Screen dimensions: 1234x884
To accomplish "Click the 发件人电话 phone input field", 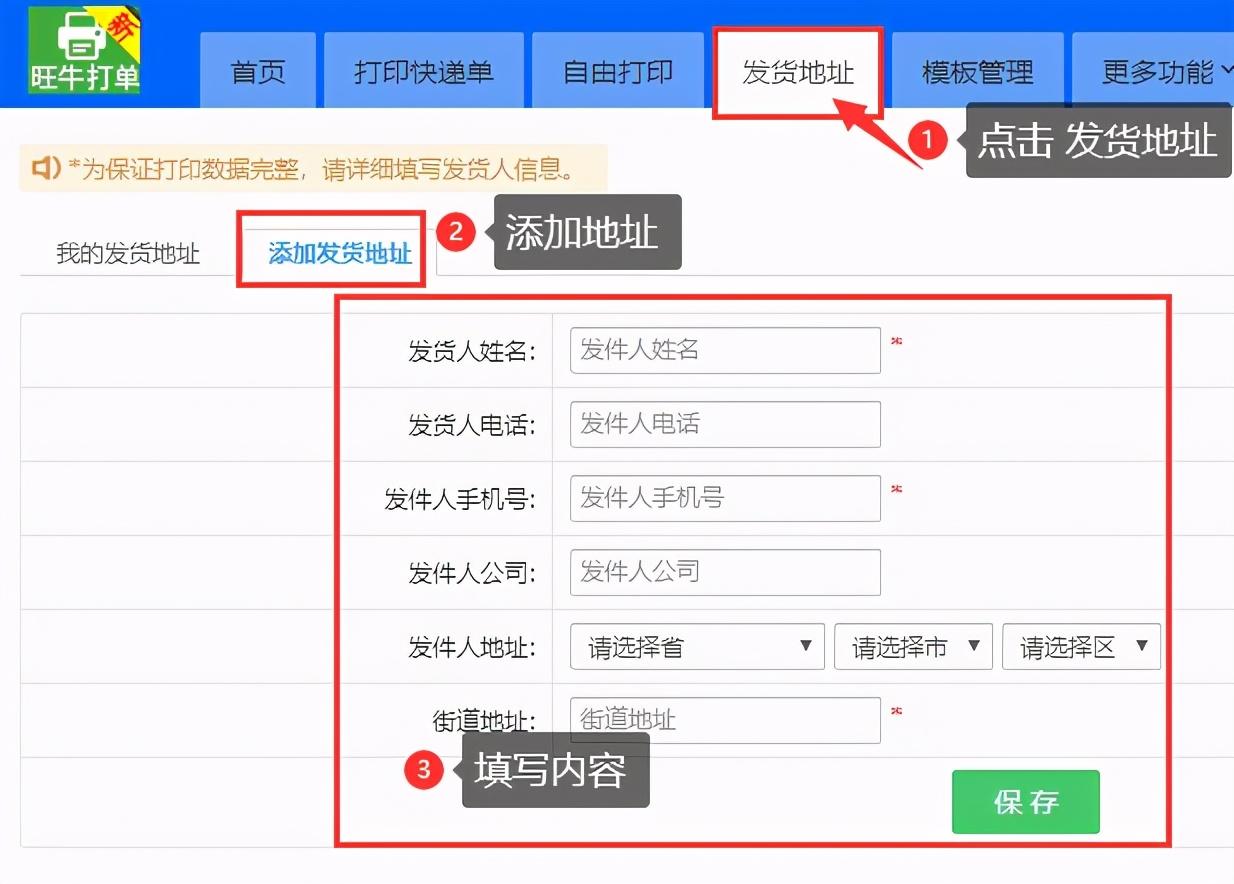I will pos(723,424).
